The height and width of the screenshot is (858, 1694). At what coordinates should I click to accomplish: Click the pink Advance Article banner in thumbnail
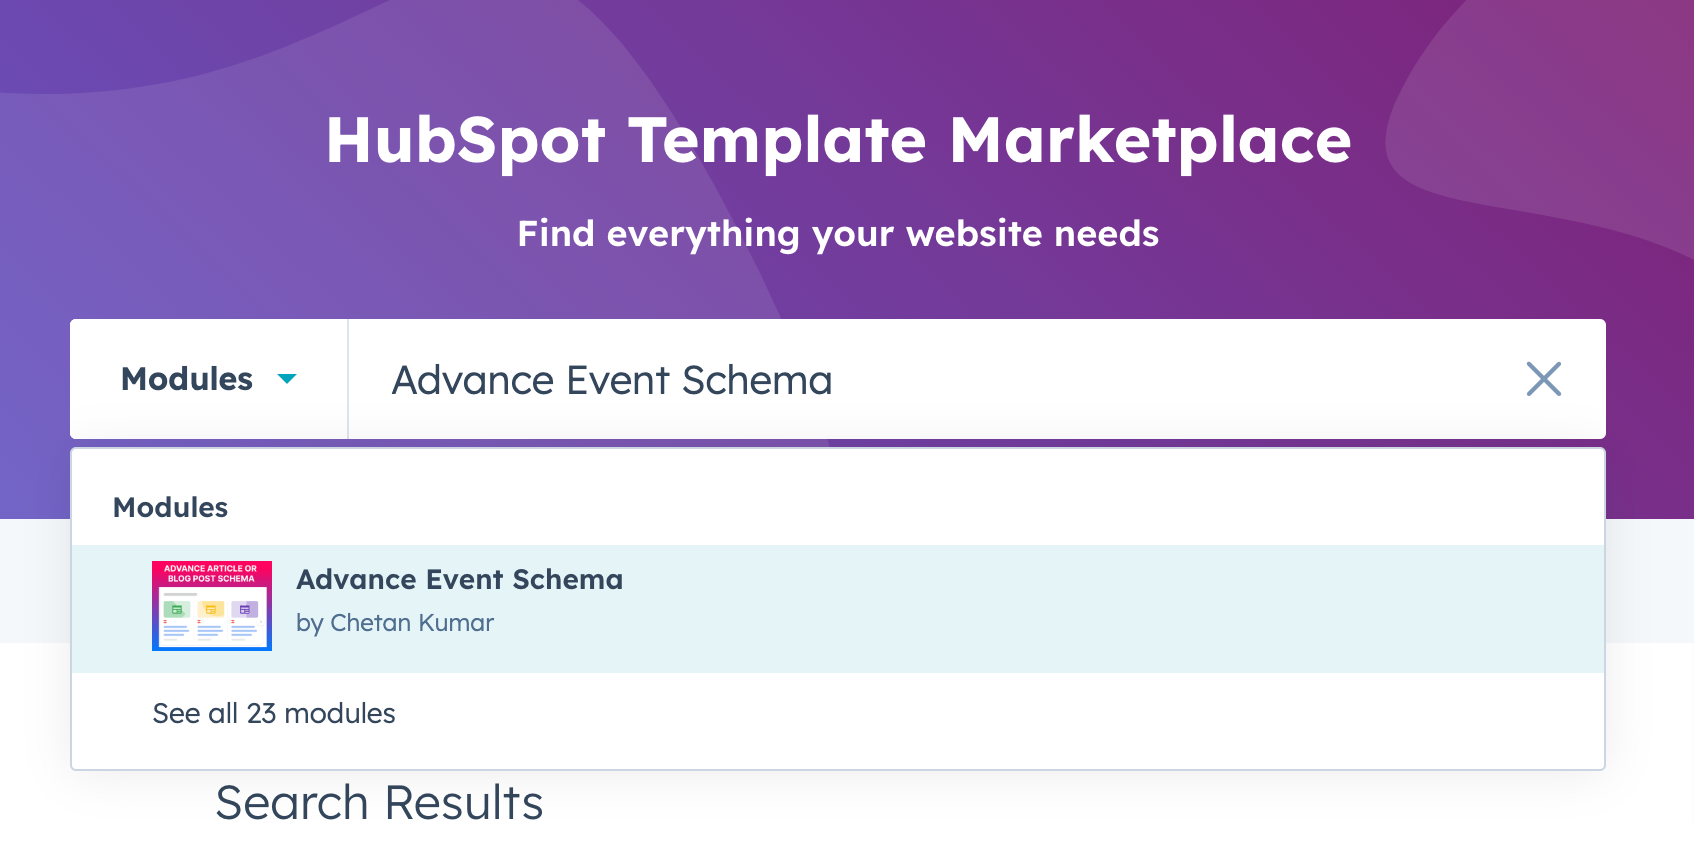coord(211,574)
